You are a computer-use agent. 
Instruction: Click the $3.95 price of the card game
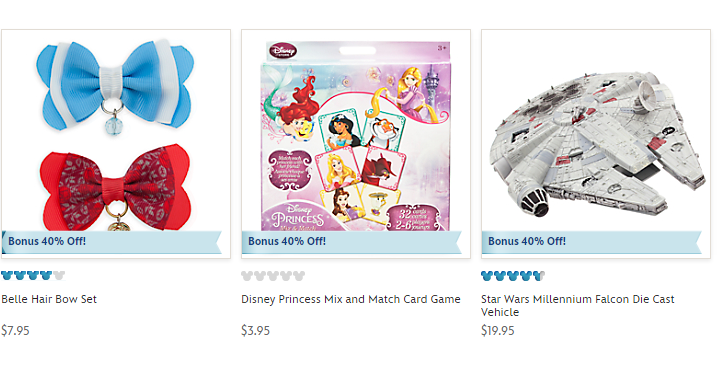(x=256, y=331)
